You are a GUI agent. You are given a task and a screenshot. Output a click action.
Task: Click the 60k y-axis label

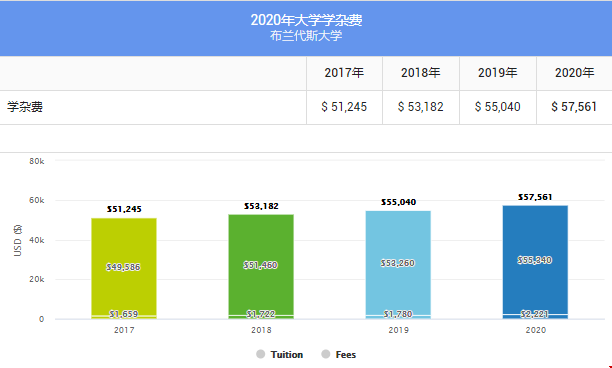[37, 200]
